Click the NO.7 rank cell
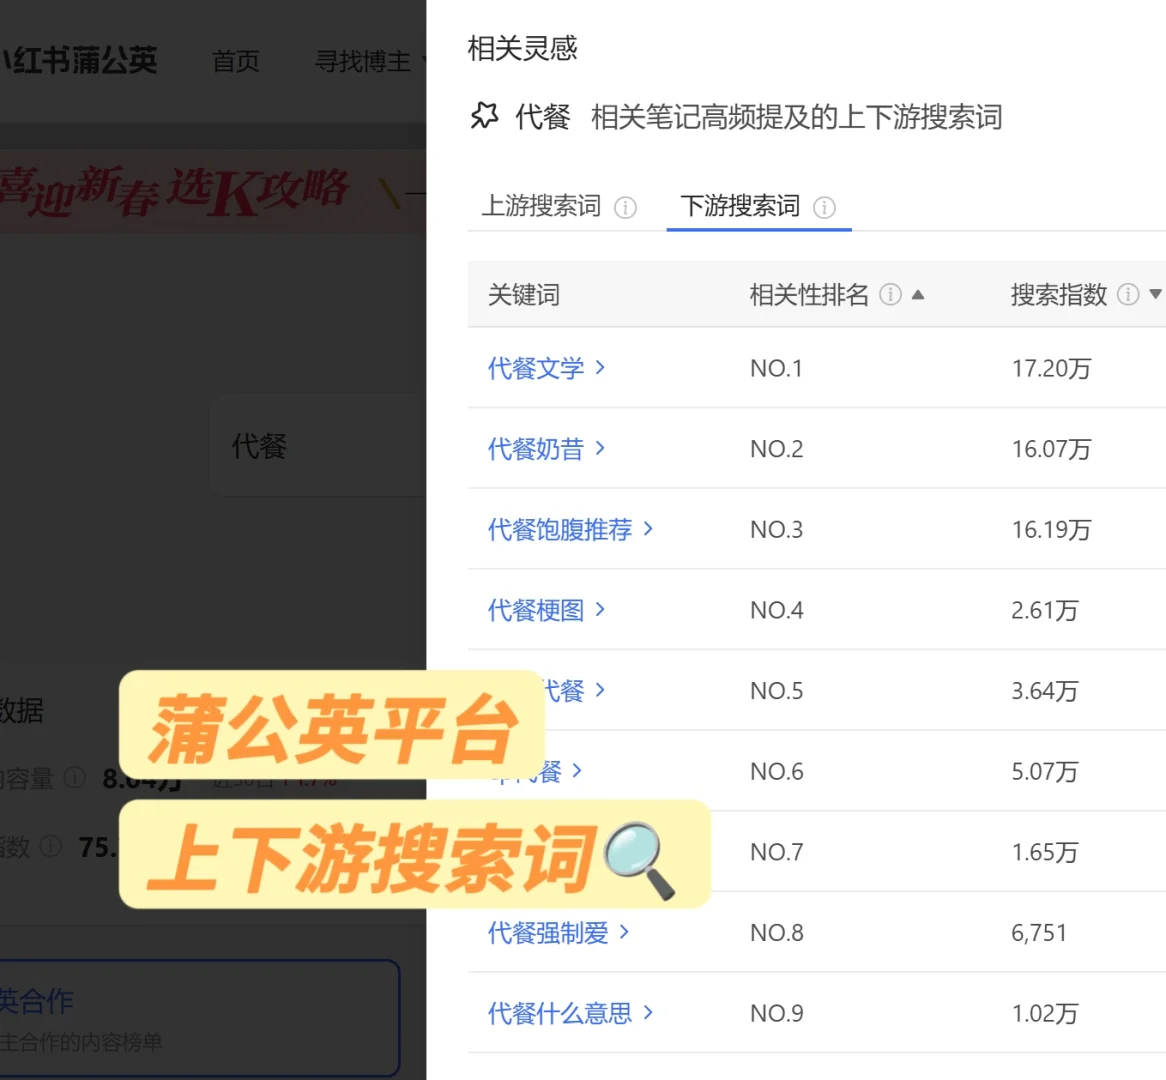The width and height of the screenshot is (1166, 1080). (776, 852)
